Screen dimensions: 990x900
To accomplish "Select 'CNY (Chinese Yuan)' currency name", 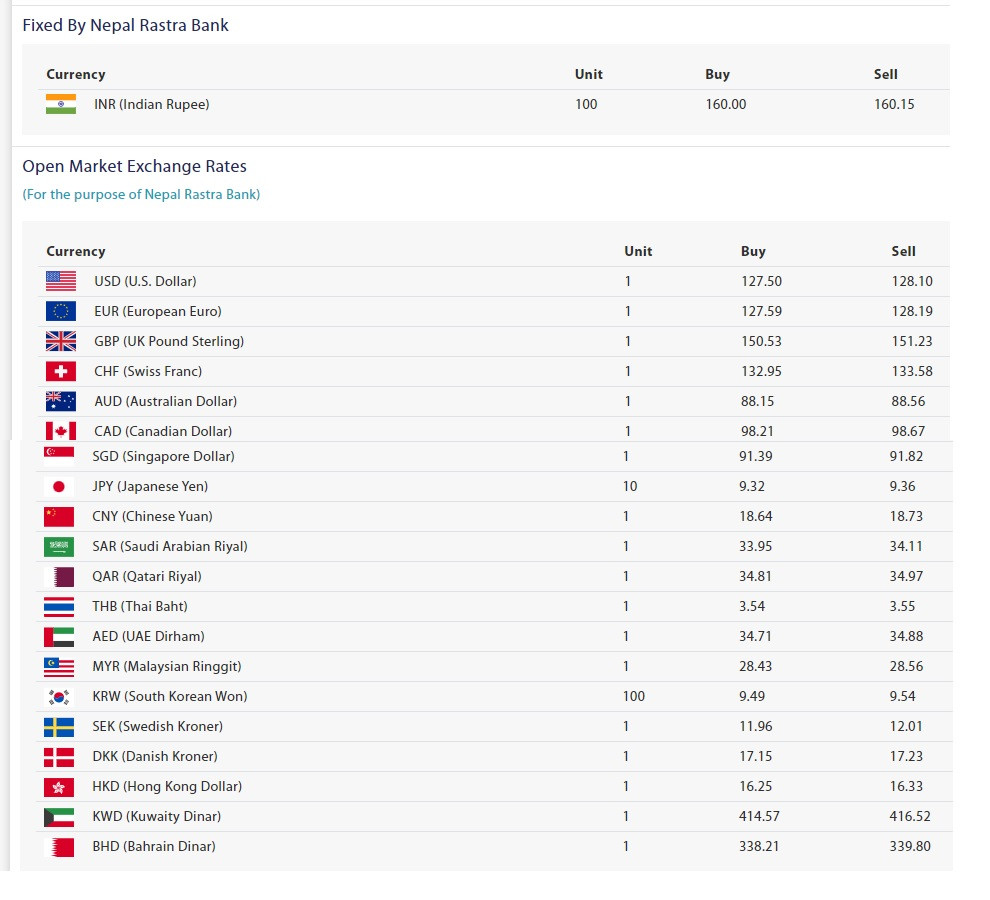I will [152, 517].
